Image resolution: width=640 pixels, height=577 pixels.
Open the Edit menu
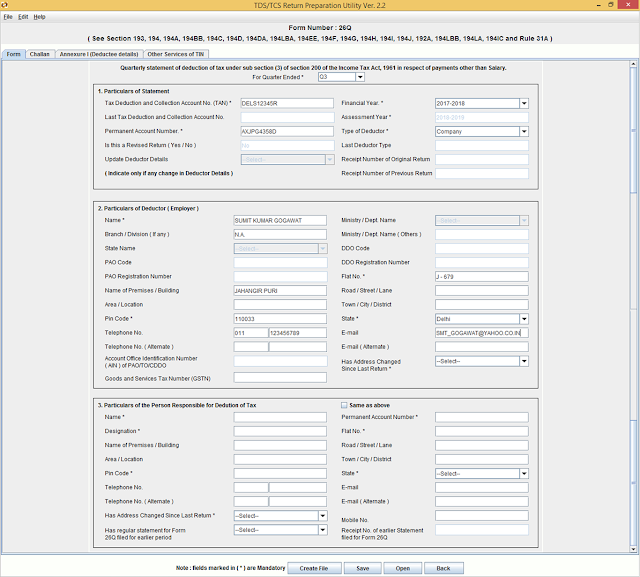coord(23,17)
